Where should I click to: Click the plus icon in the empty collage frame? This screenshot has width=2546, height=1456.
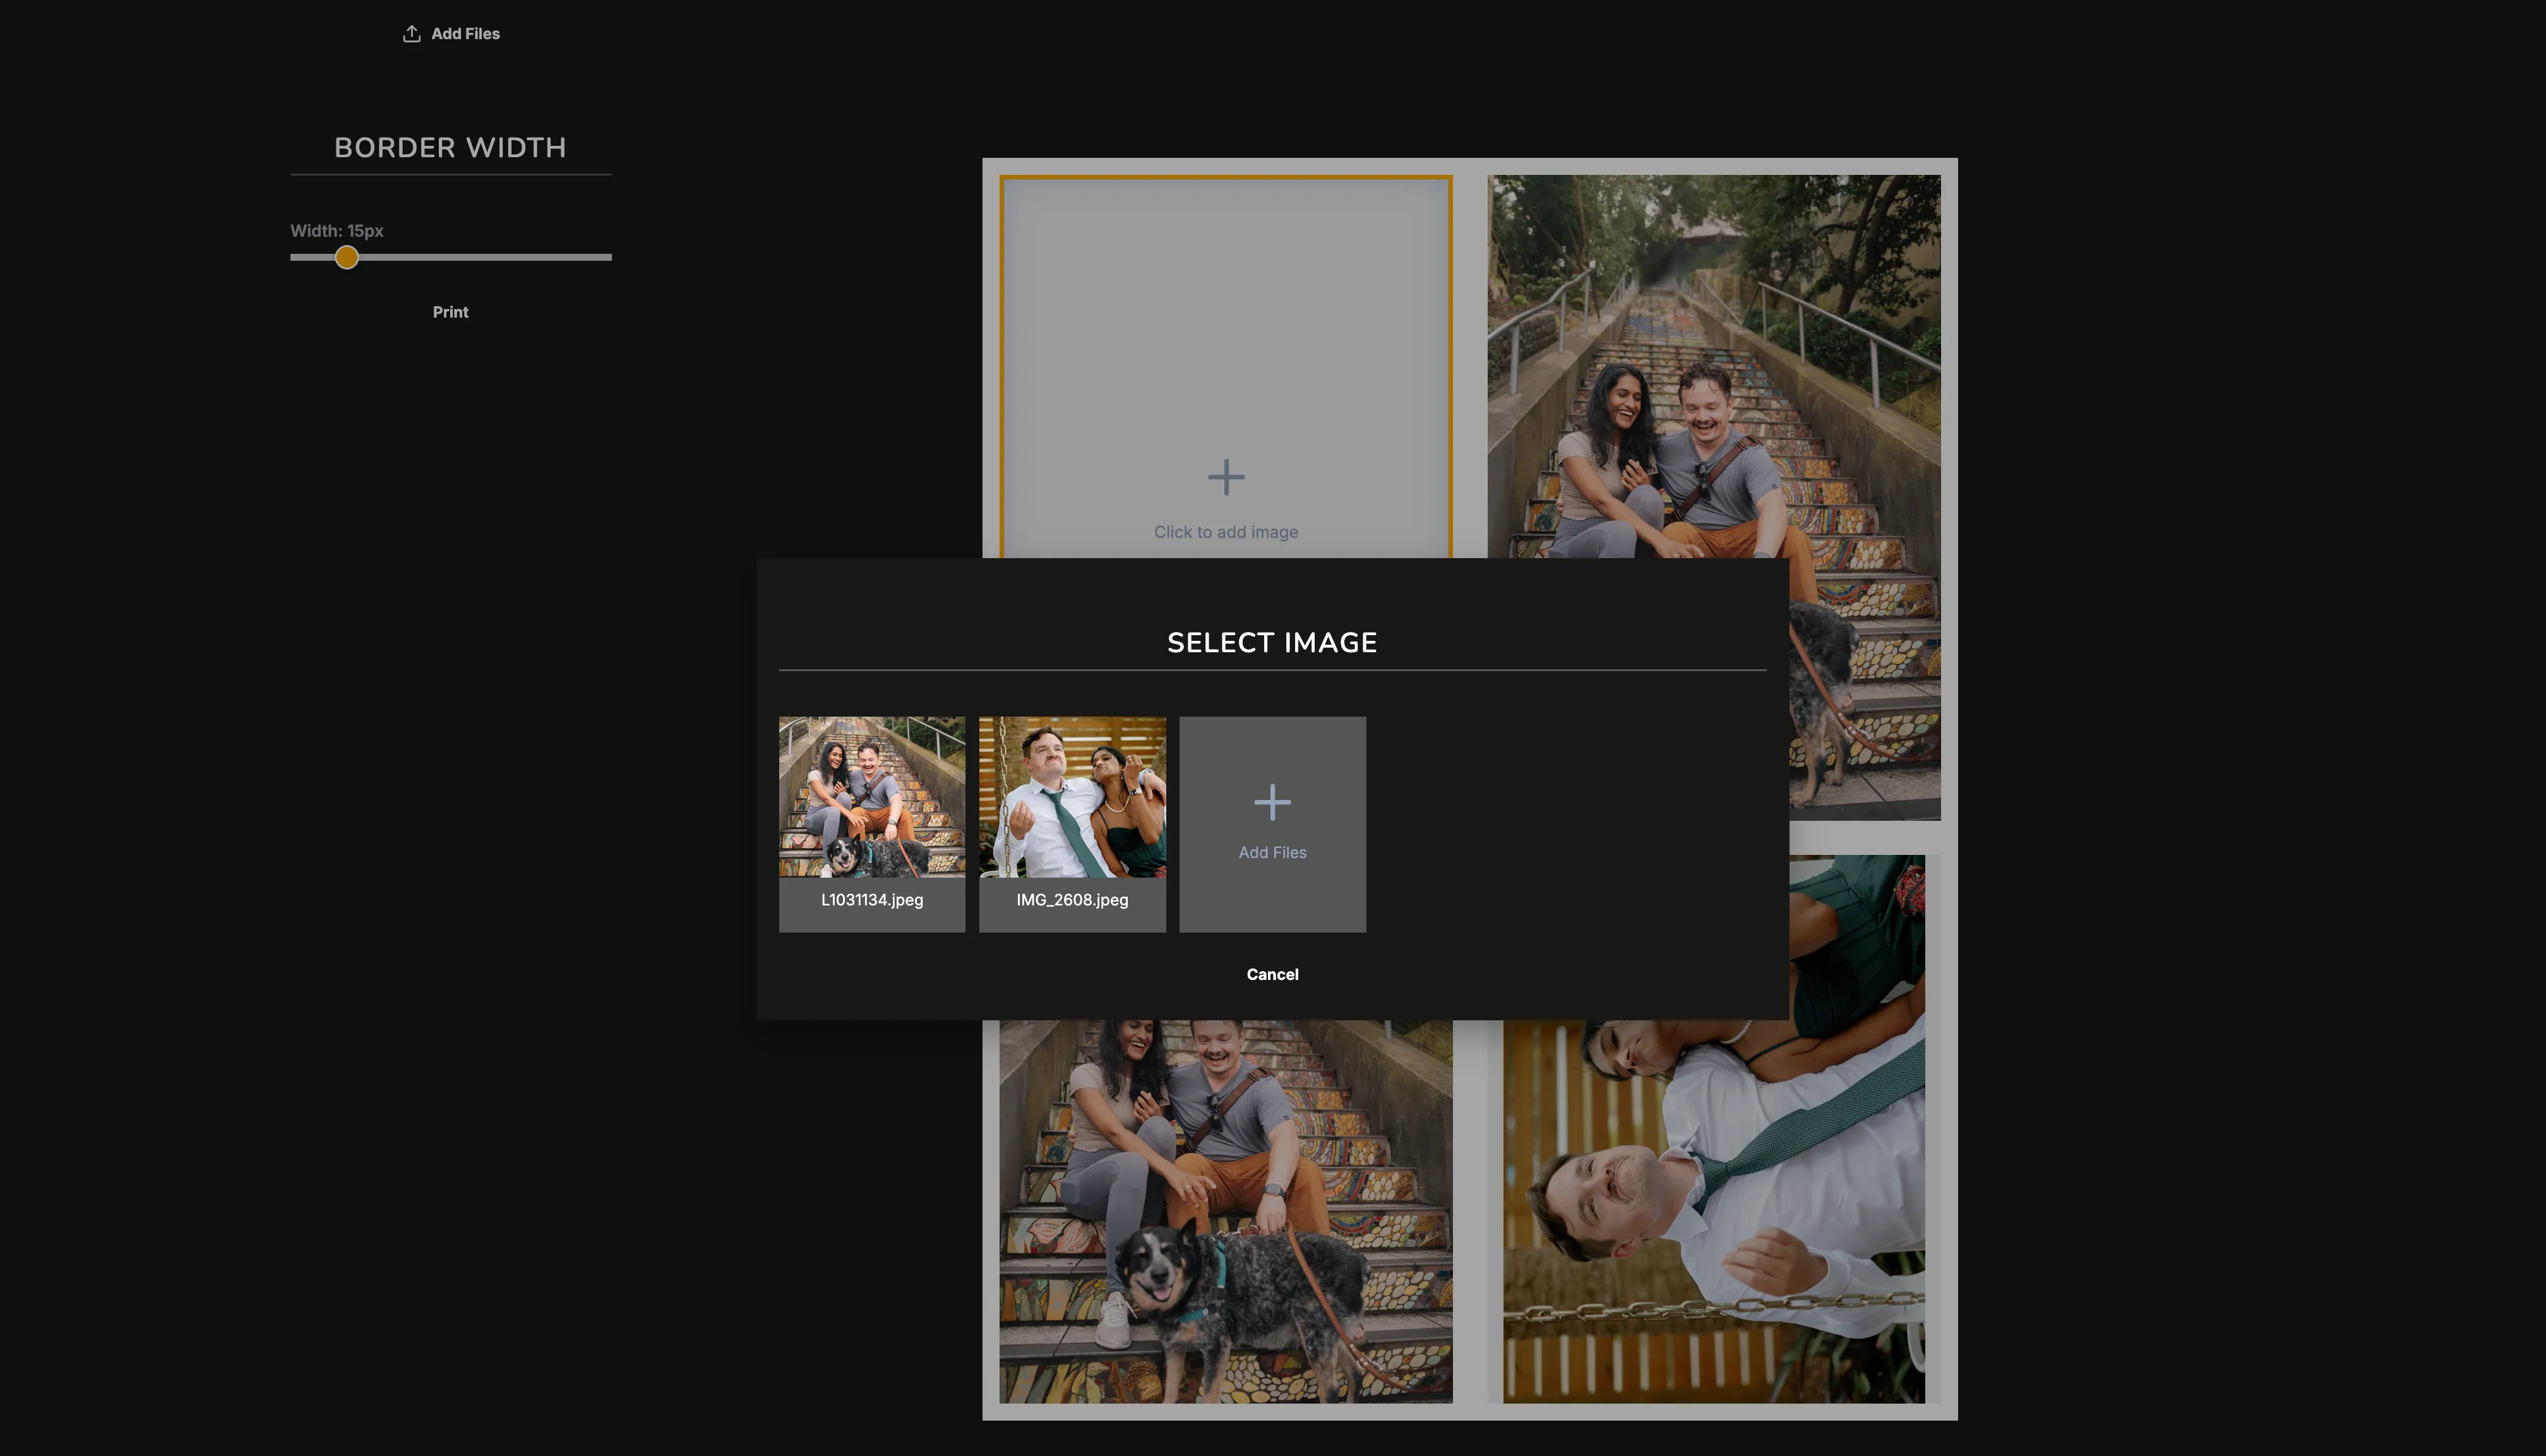click(x=1226, y=477)
